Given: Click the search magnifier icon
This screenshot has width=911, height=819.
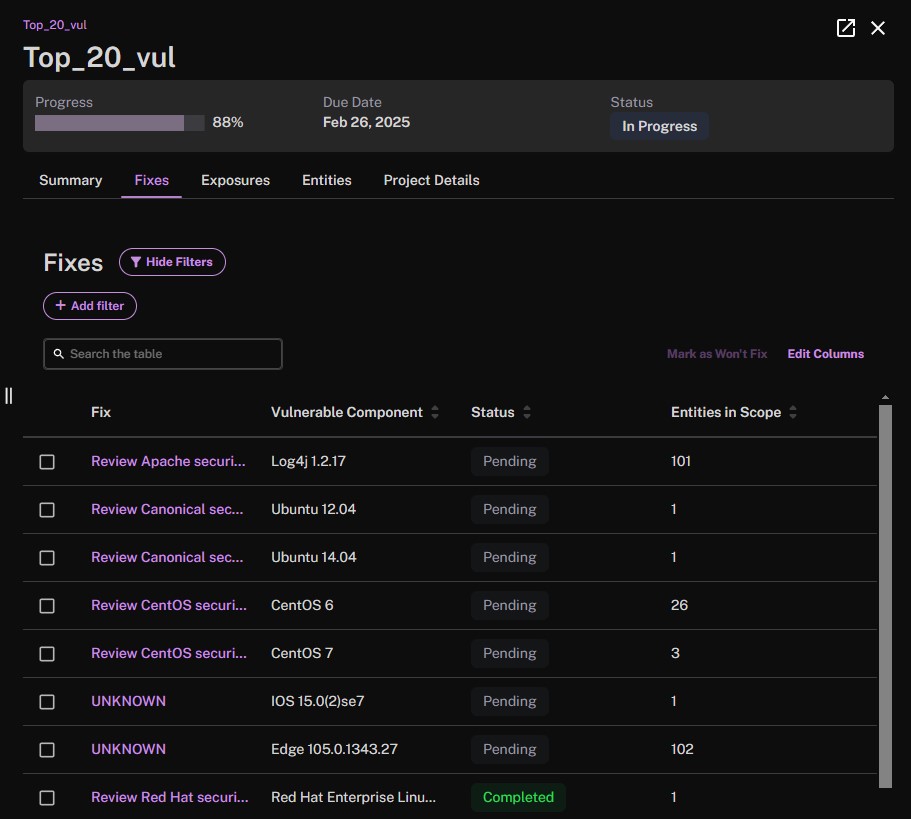Looking at the screenshot, I should [x=59, y=354].
